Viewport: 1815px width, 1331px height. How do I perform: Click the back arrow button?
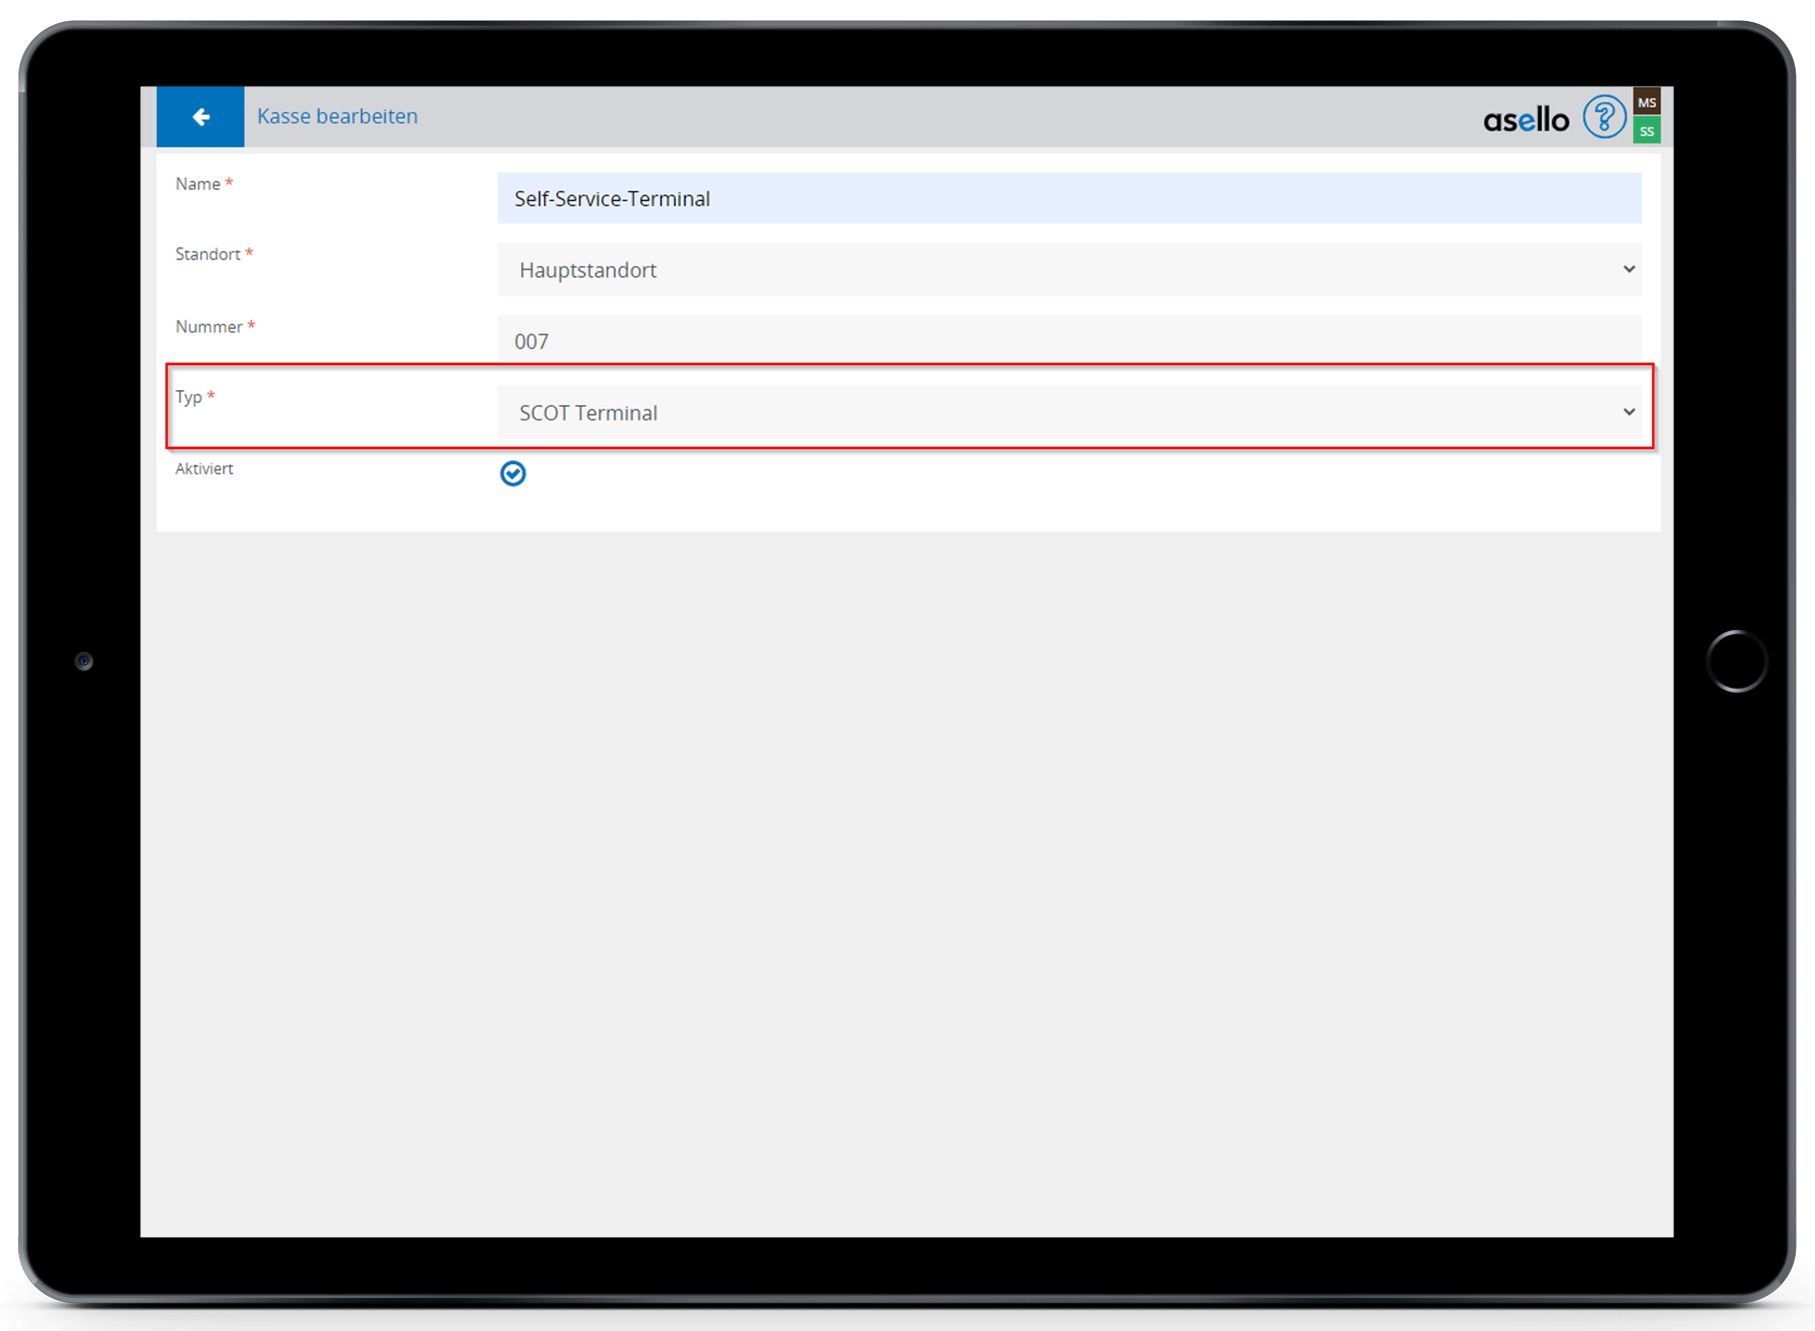tap(200, 117)
